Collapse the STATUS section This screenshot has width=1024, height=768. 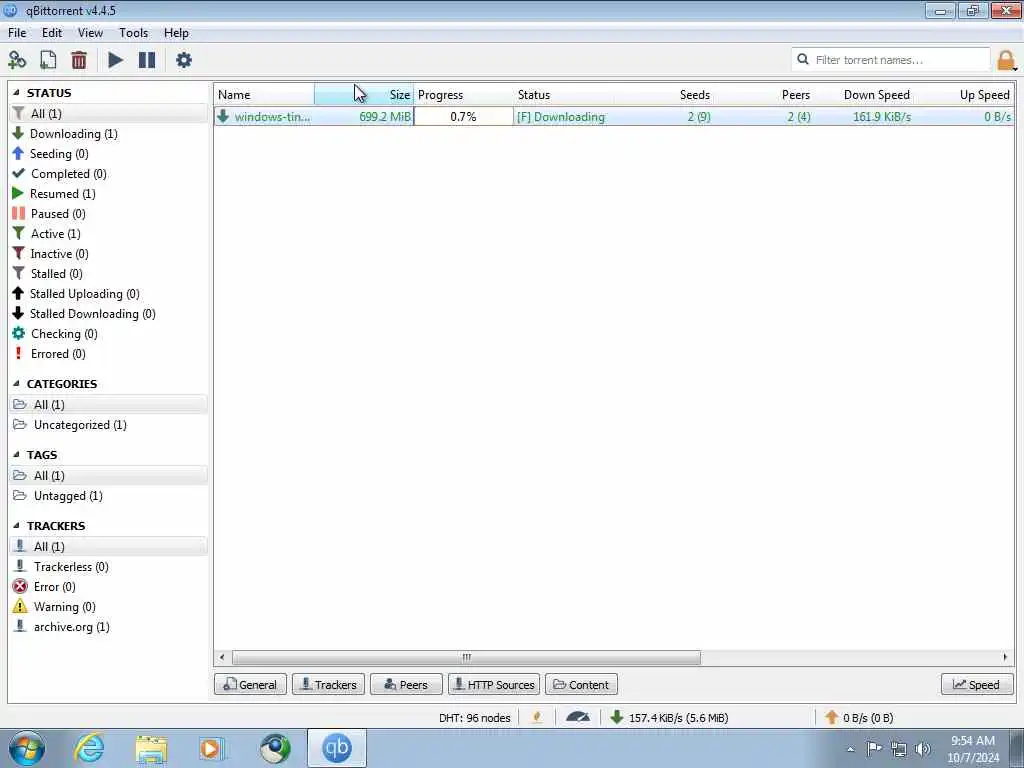16,93
